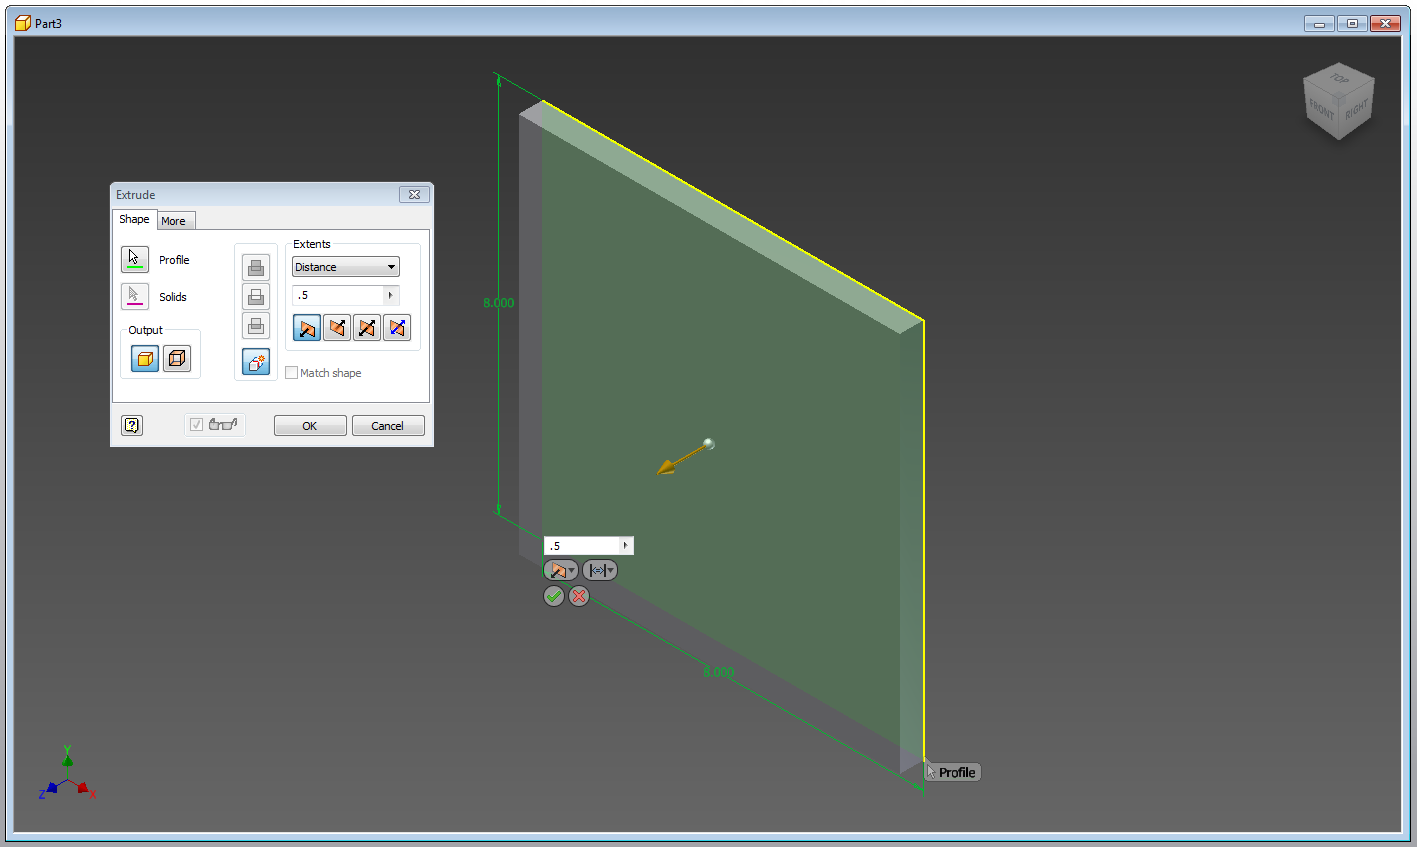The width and height of the screenshot is (1417, 847).
Task: Click Cancel in Extrude dialog
Action: coord(388,425)
